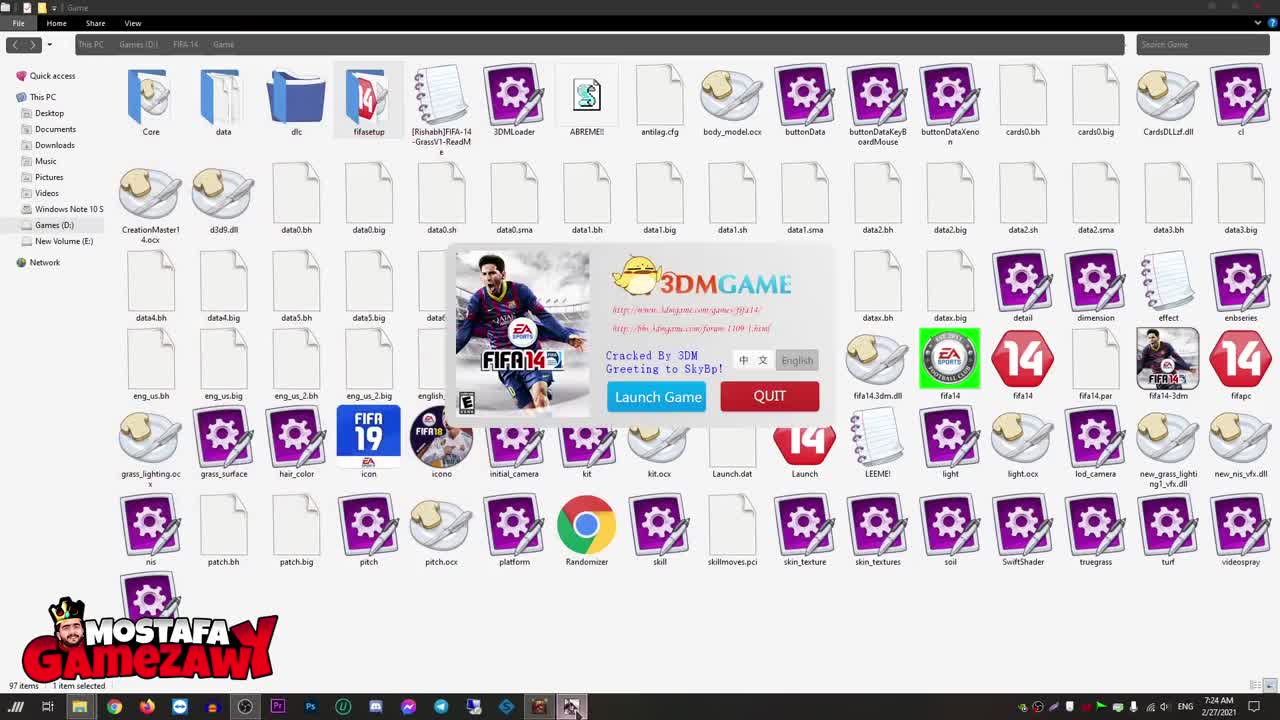
Task: Select the effect notepad file
Action: pos(1168,287)
